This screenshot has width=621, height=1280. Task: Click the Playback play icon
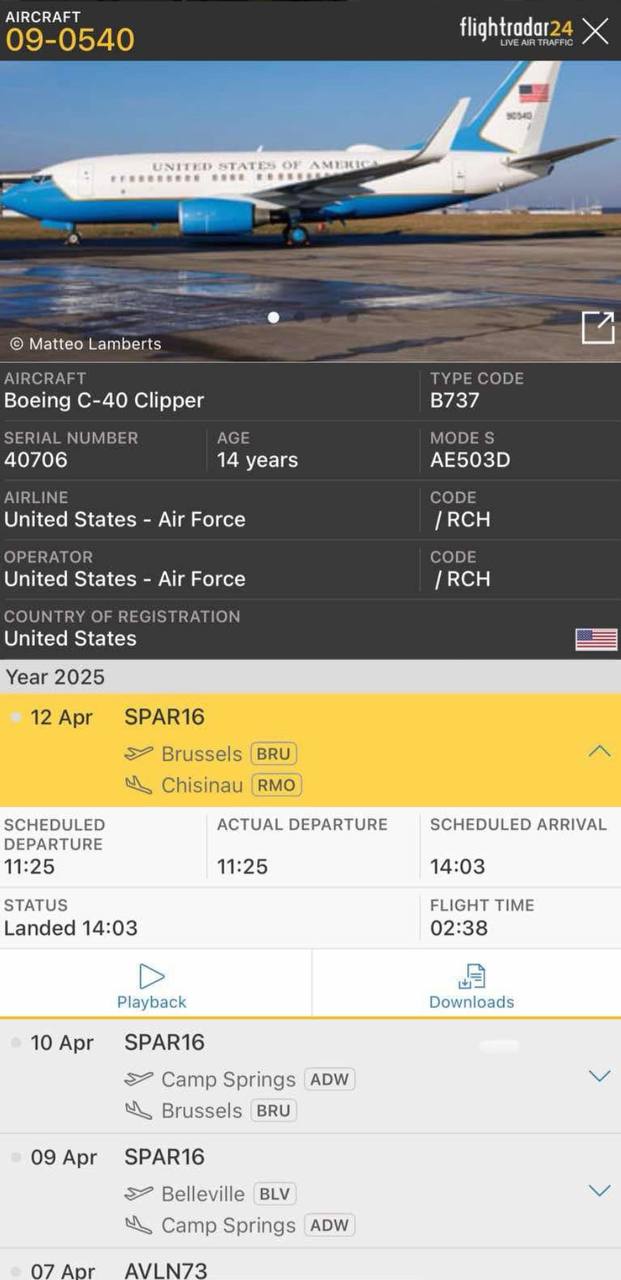tap(152, 976)
